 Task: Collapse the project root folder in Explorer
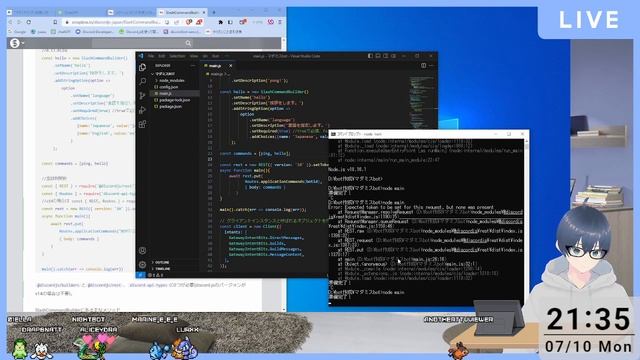click(x=165, y=74)
